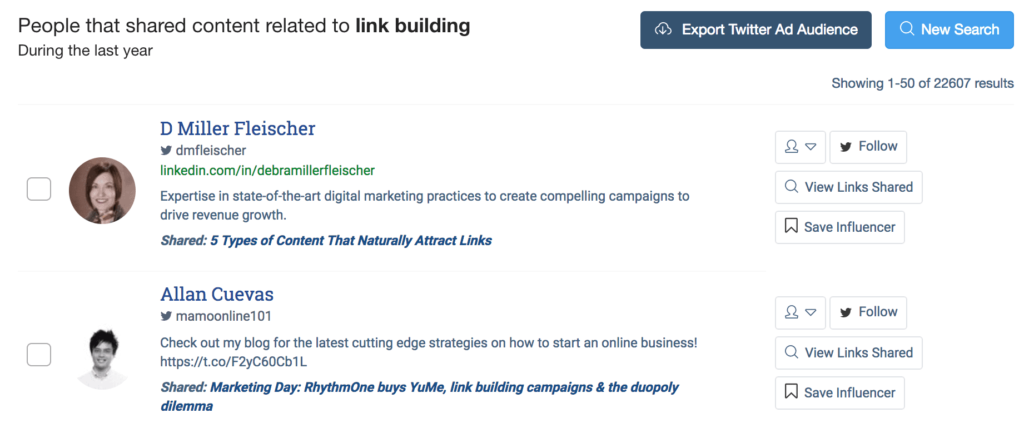This screenshot has width=1024, height=433.
Task: Open shared article 5 Types of Content link
Action: (350, 240)
